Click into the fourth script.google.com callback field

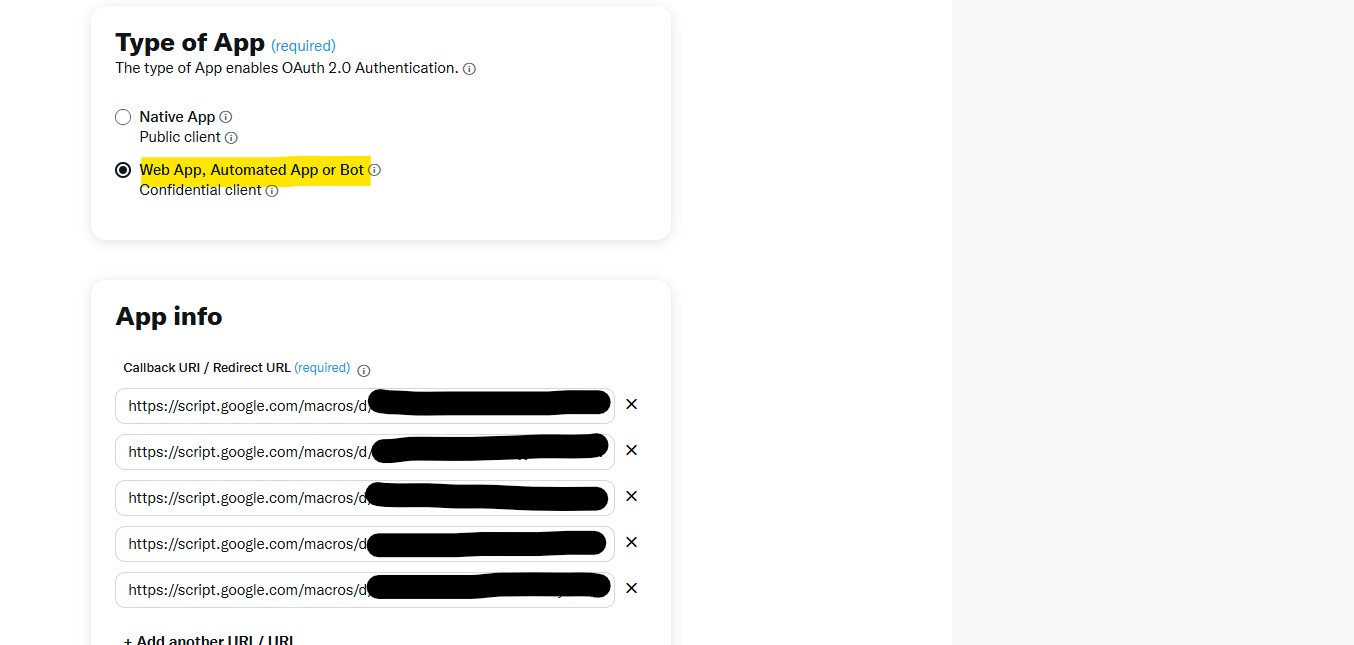[365, 544]
